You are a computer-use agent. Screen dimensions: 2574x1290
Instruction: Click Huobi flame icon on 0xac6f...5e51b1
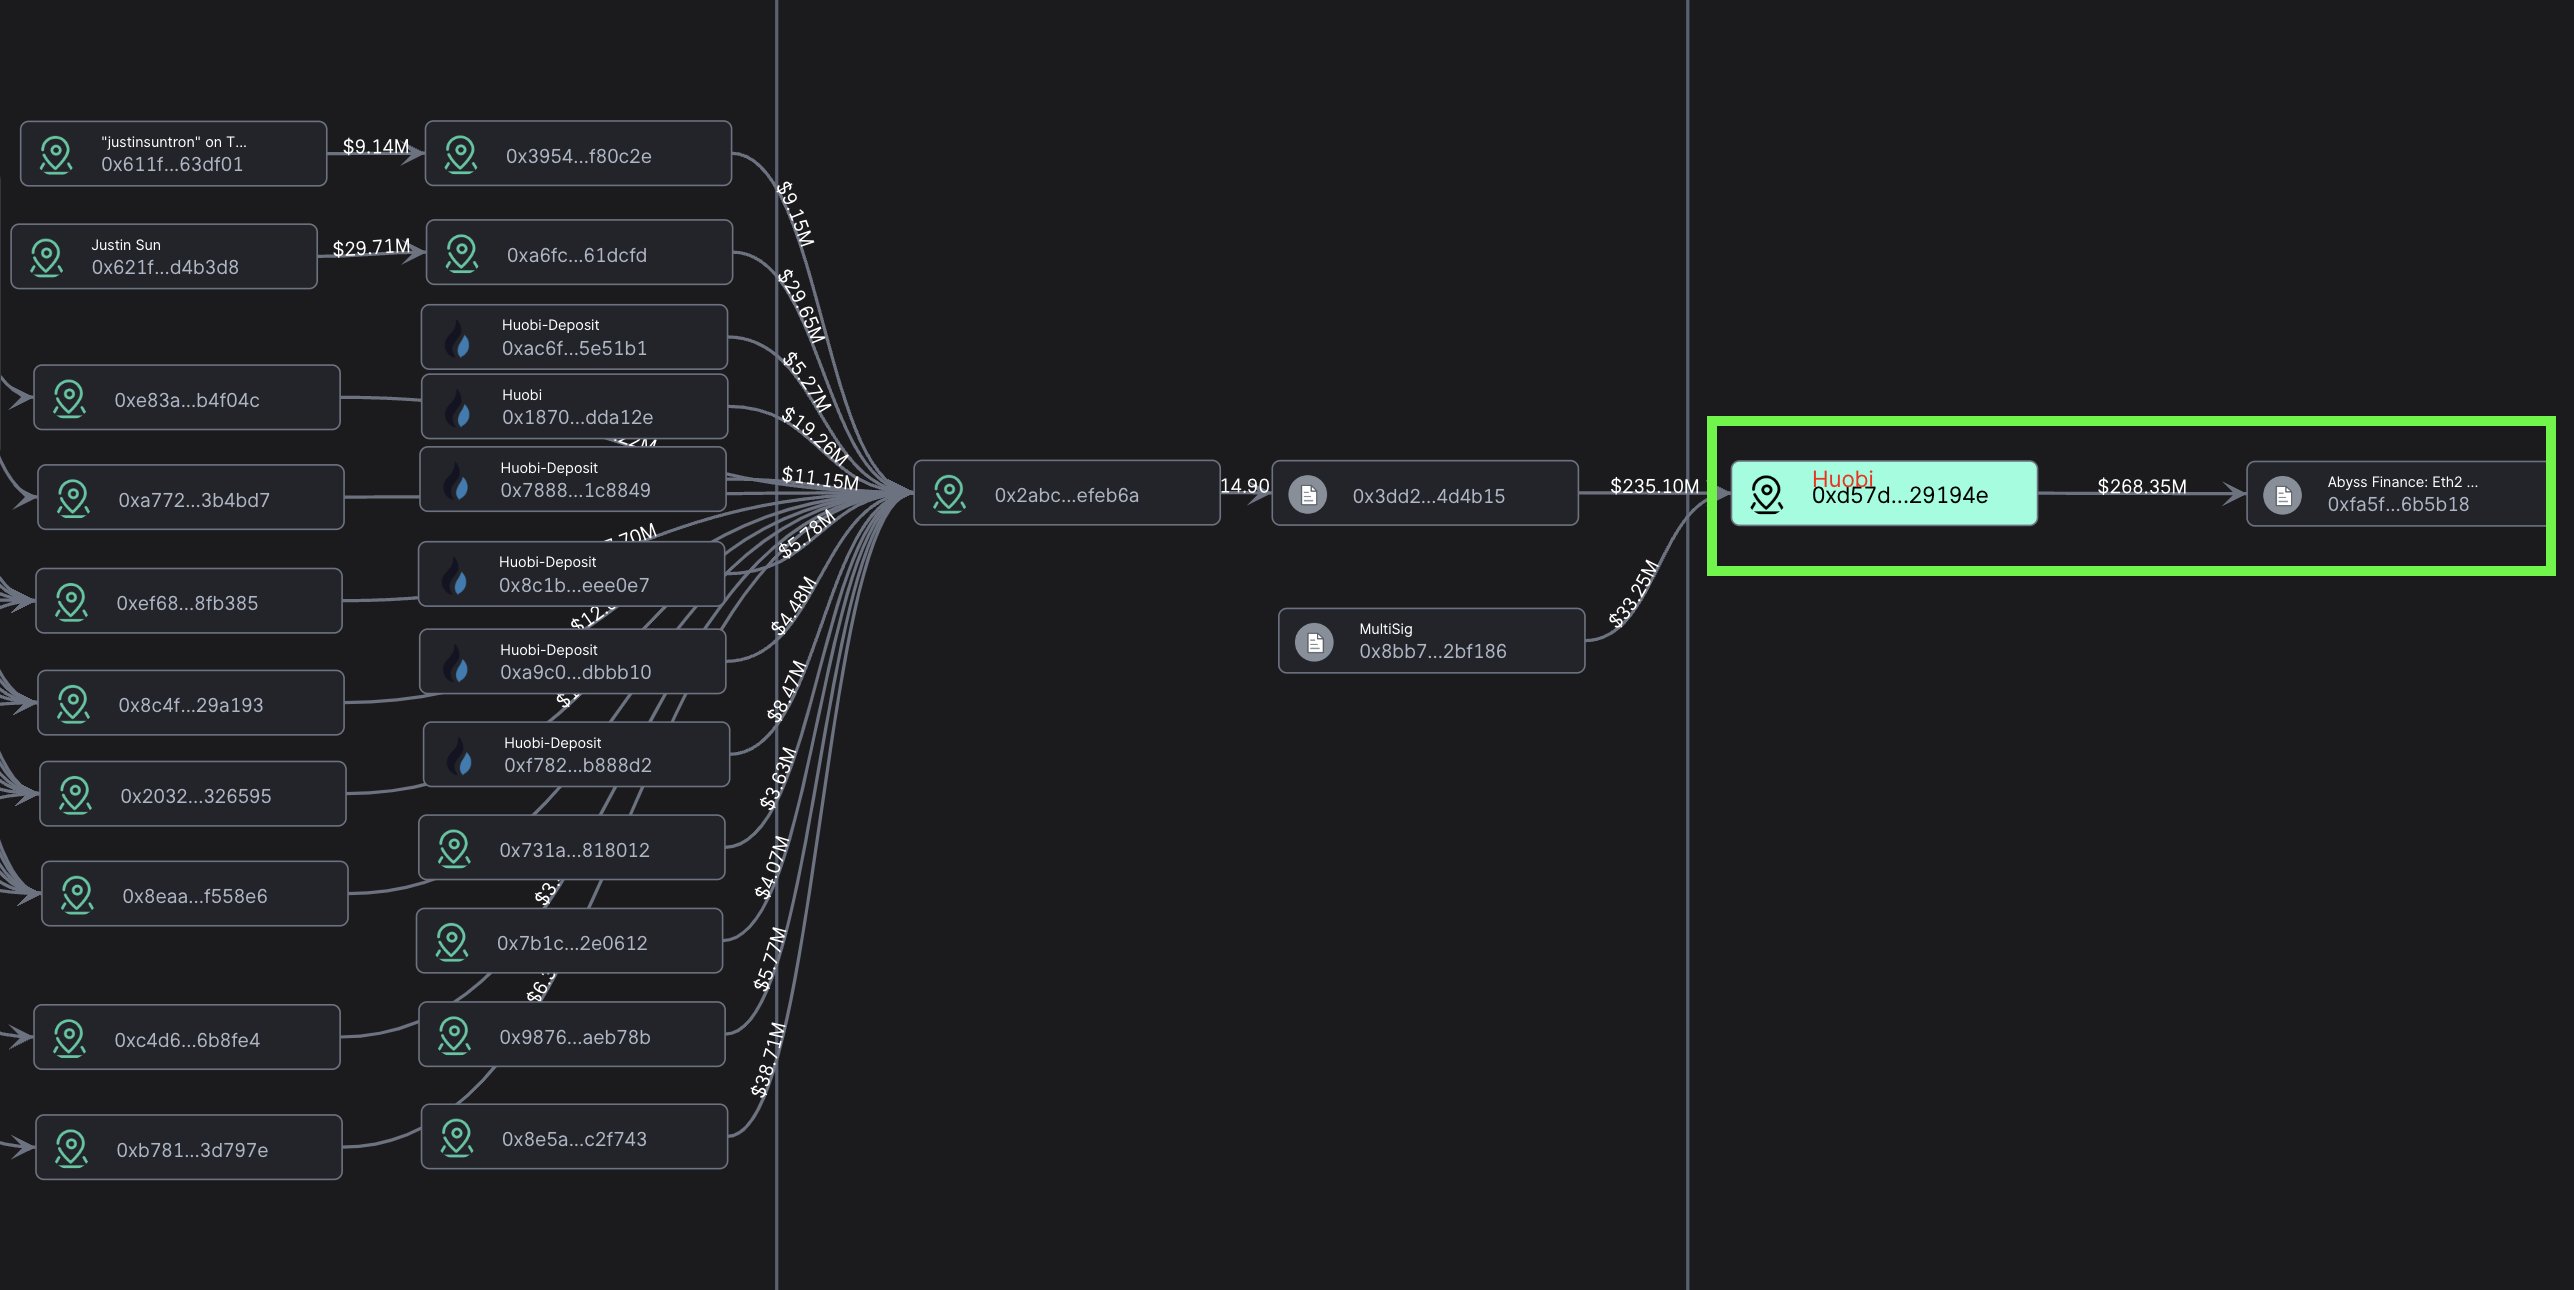coord(458,339)
